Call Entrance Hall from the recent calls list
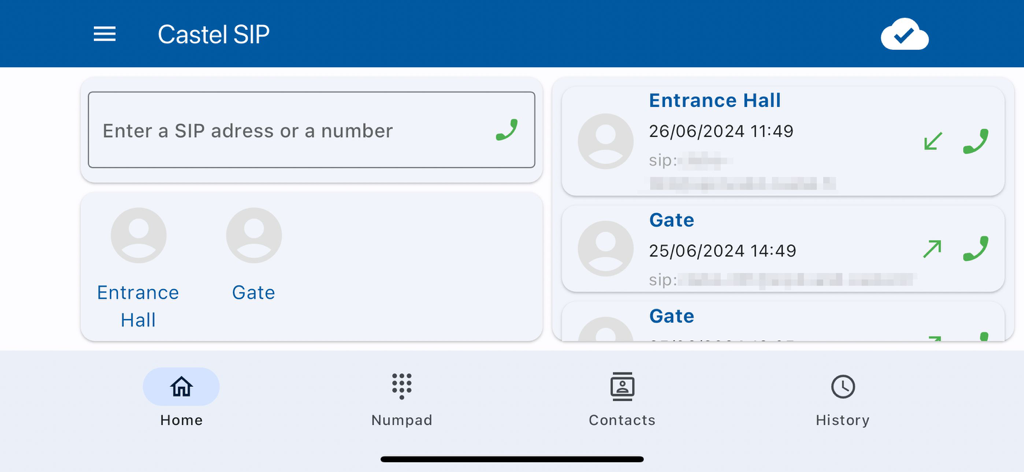Image resolution: width=1024 pixels, height=472 pixels. click(975, 141)
